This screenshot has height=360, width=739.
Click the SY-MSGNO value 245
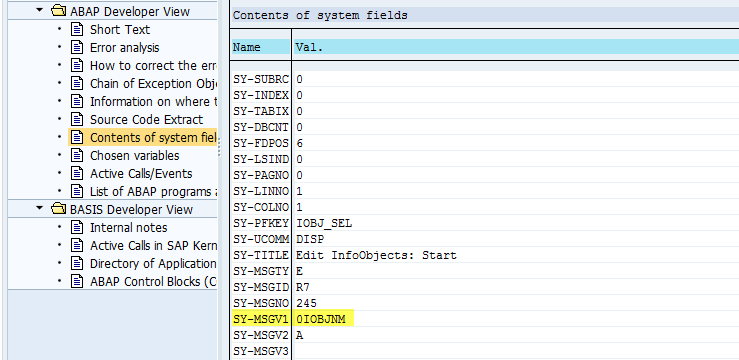[306, 303]
